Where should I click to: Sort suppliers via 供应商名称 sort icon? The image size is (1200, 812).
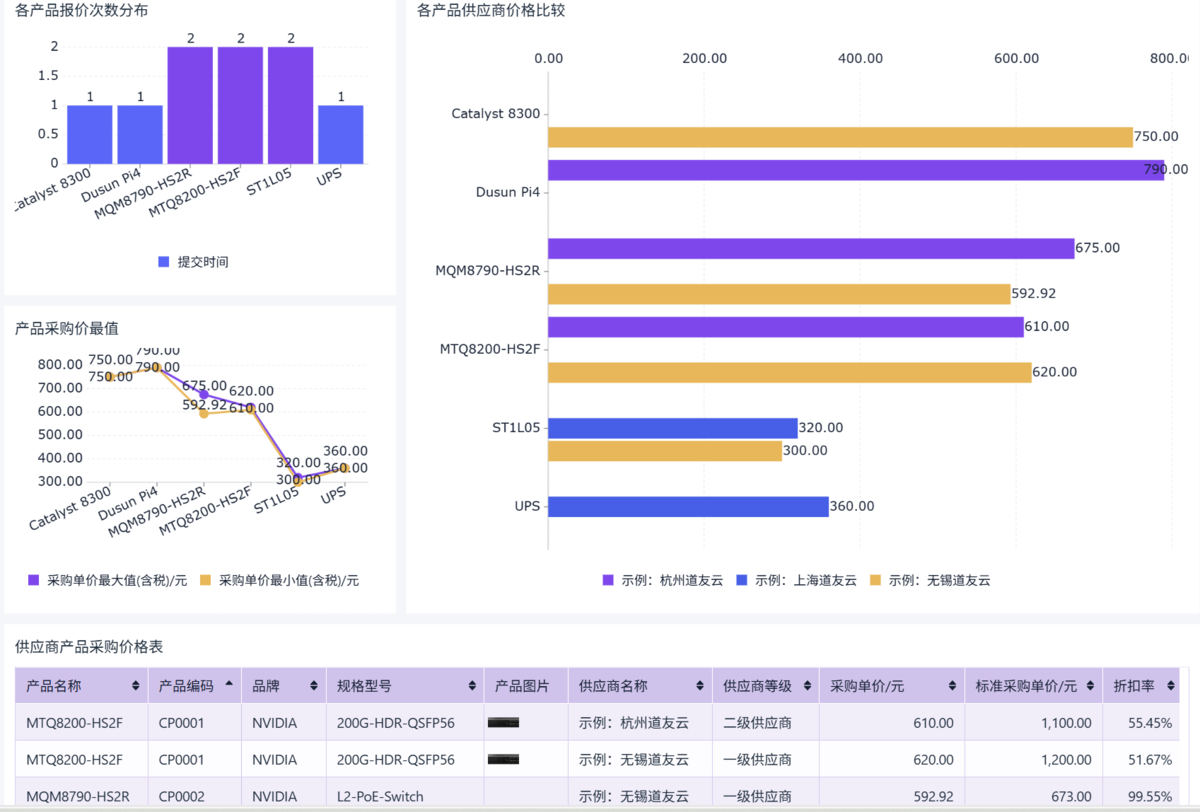(701, 686)
